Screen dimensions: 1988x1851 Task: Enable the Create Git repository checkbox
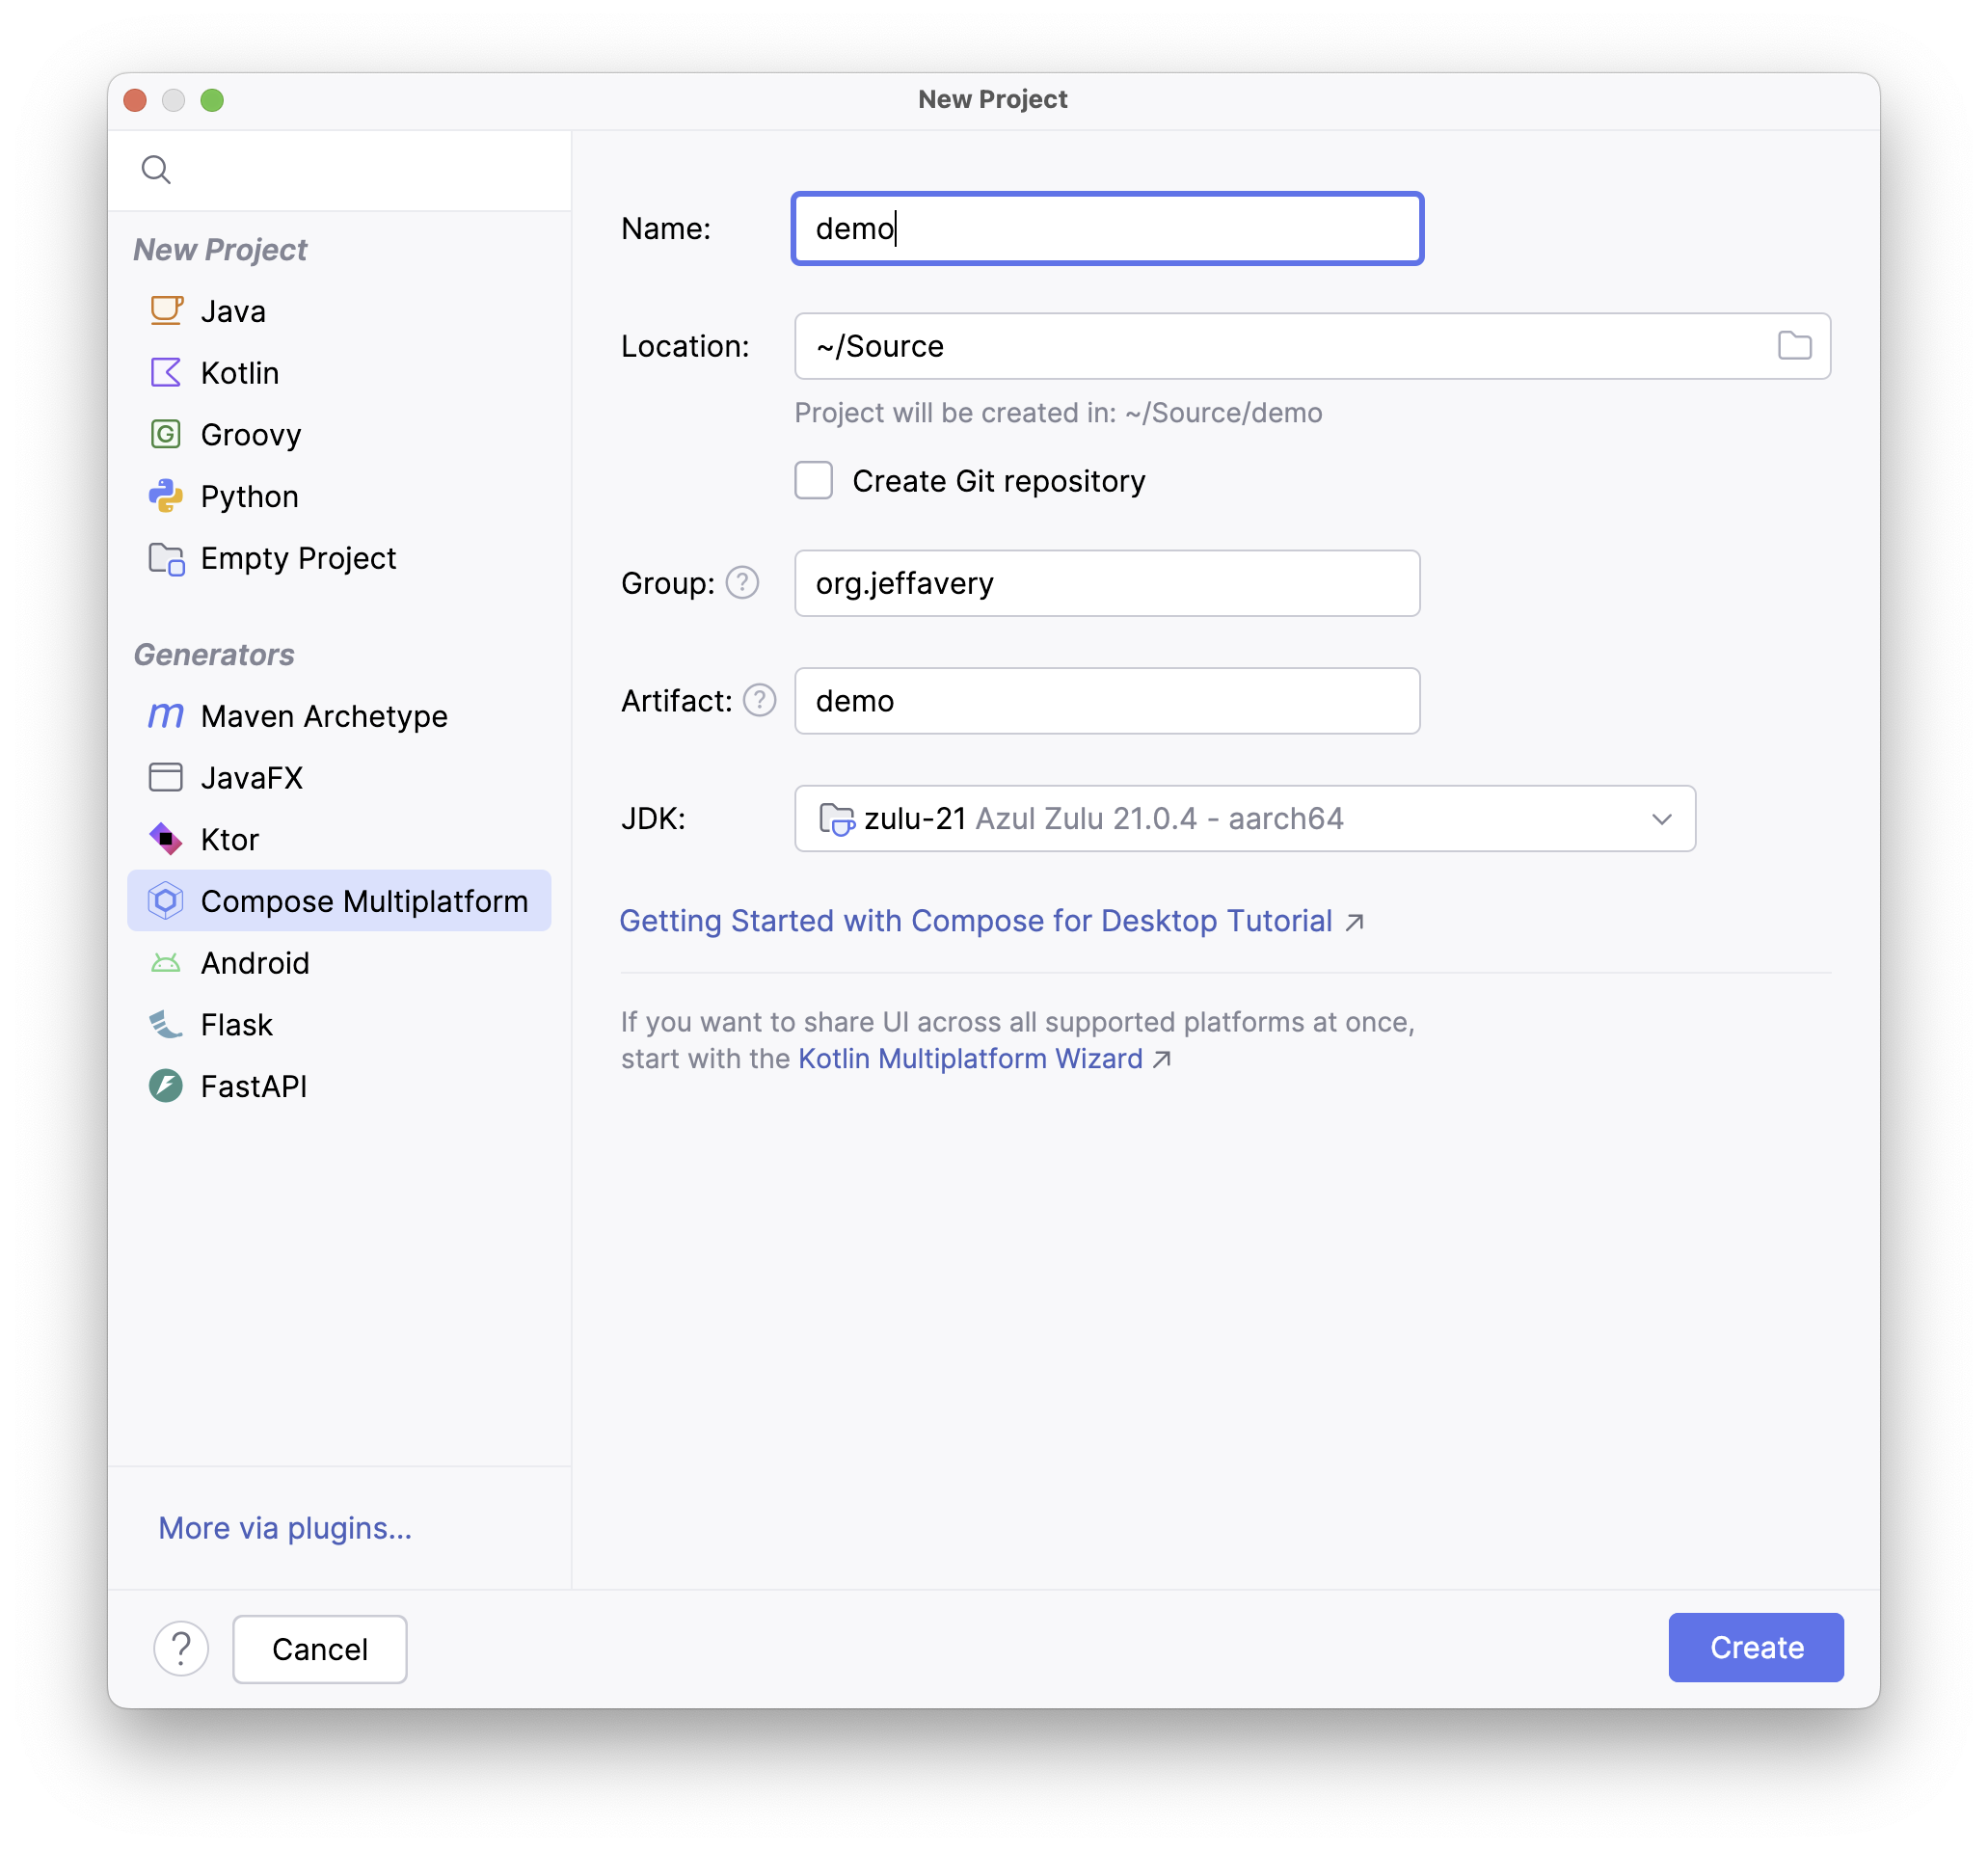813,480
